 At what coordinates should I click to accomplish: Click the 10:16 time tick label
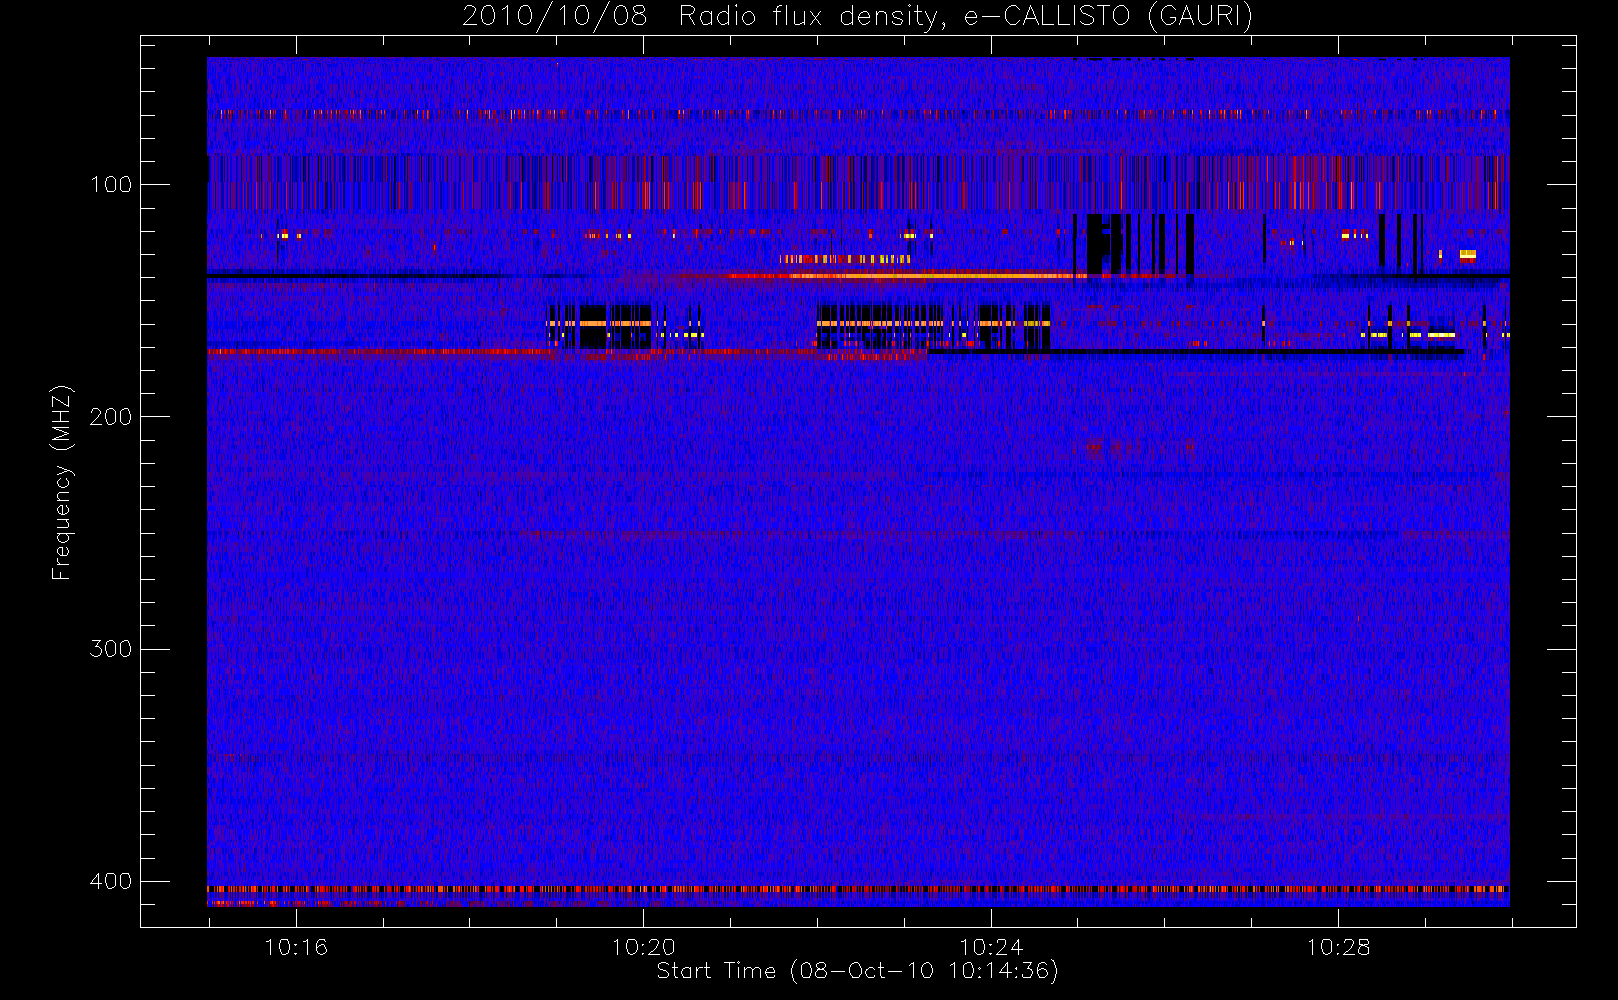click(x=296, y=947)
